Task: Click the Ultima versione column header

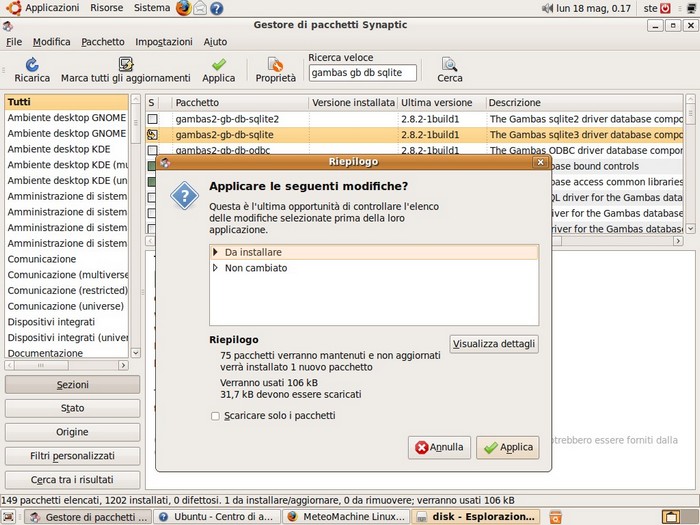Action: [x=442, y=103]
